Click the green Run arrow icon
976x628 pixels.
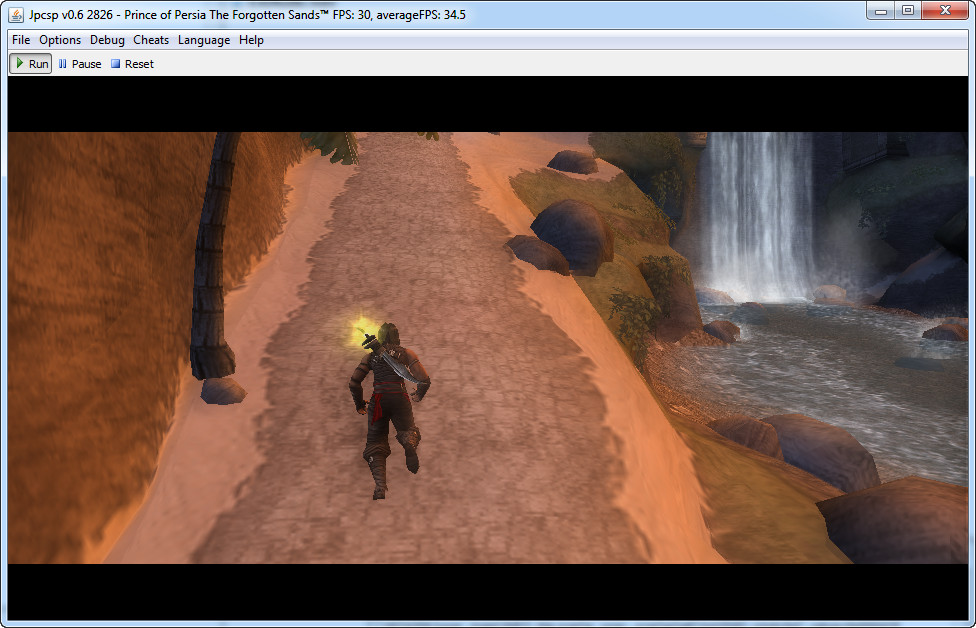click(20, 63)
